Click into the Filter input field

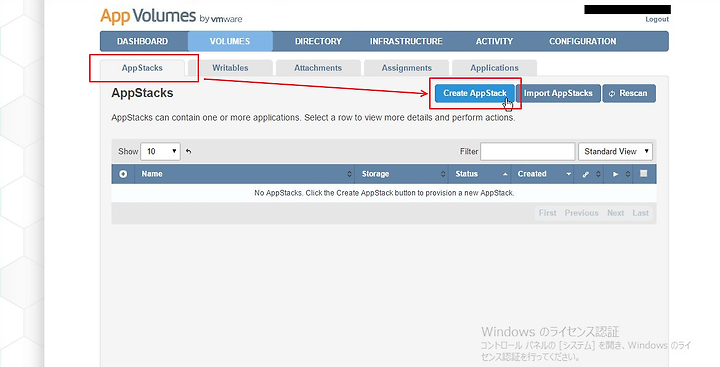(528, 152)
